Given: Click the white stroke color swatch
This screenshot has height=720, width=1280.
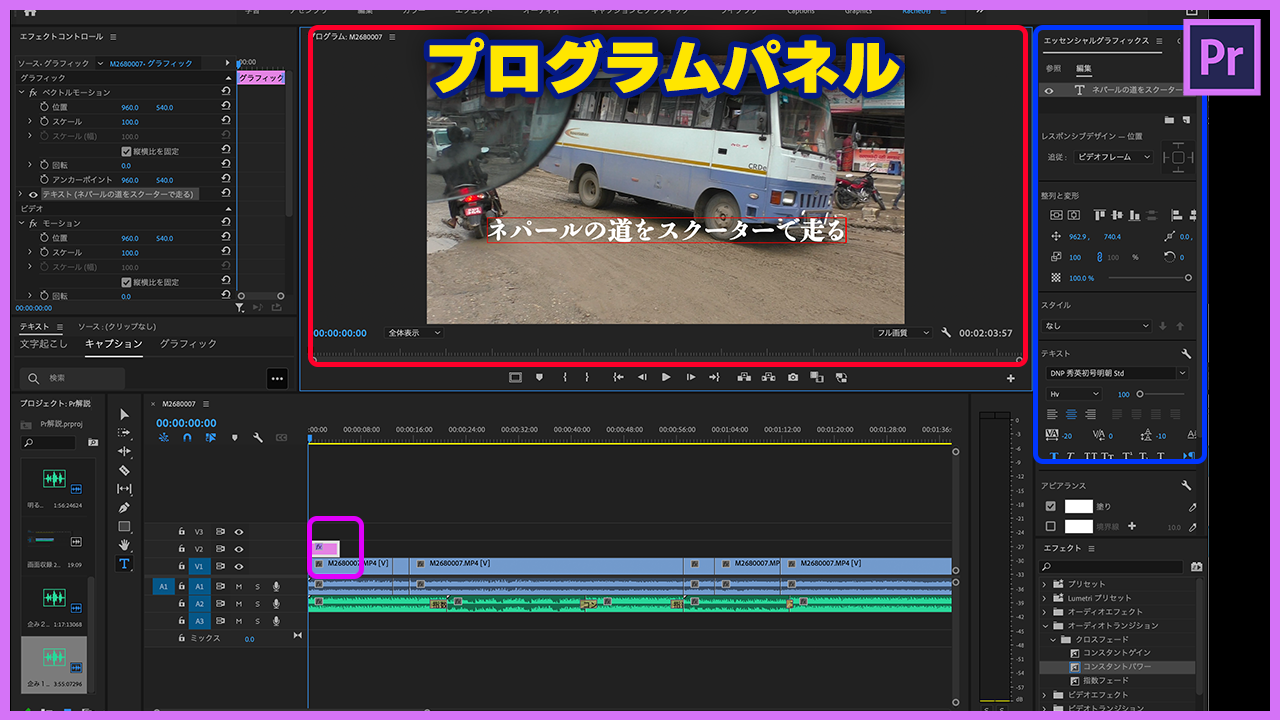Looking at the screenshot, I should tap(1078, 526).
